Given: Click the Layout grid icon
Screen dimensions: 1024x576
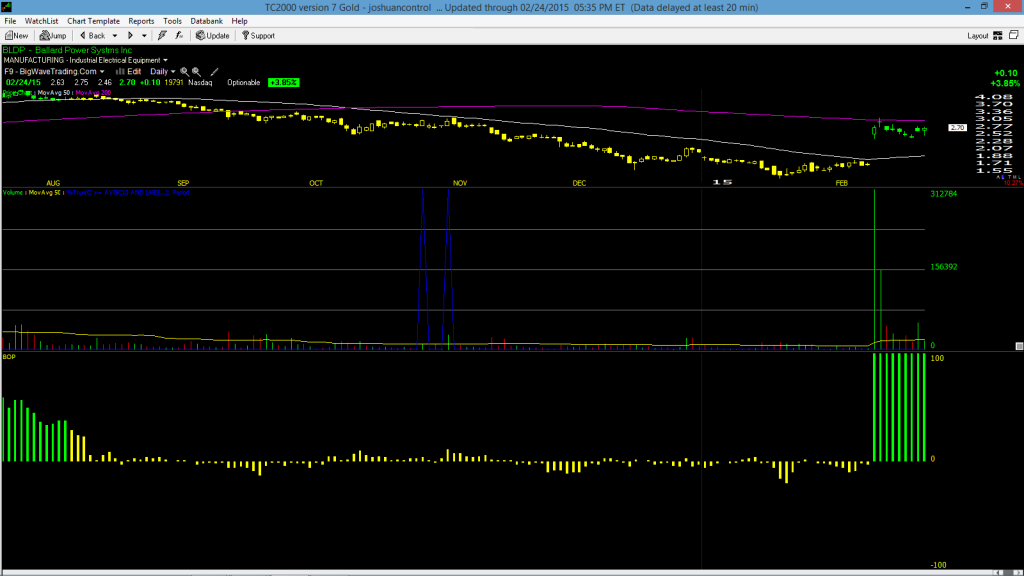Looking at the screenshot, I should (998, 36).
